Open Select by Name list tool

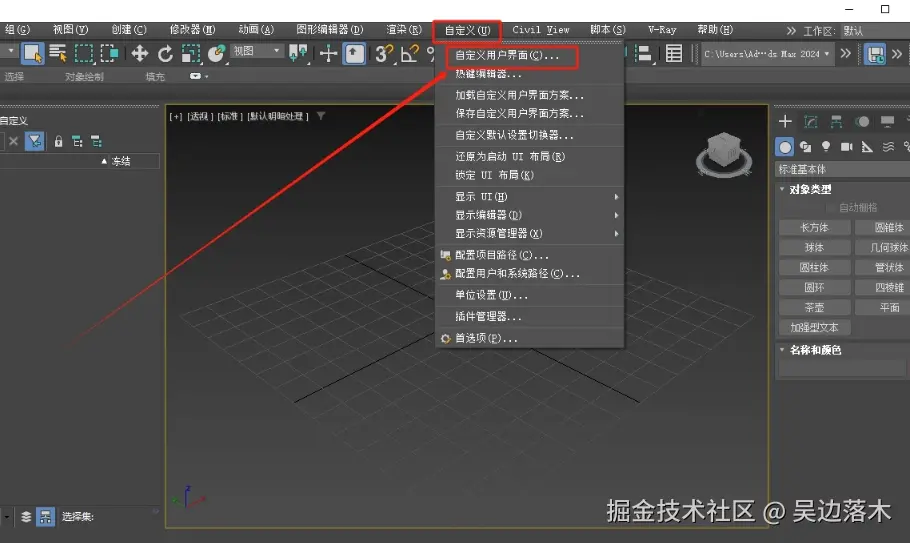(57, 54)
